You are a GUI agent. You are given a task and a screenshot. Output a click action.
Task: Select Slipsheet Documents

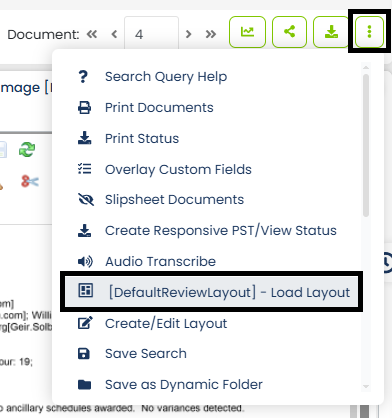coord(174,200)
